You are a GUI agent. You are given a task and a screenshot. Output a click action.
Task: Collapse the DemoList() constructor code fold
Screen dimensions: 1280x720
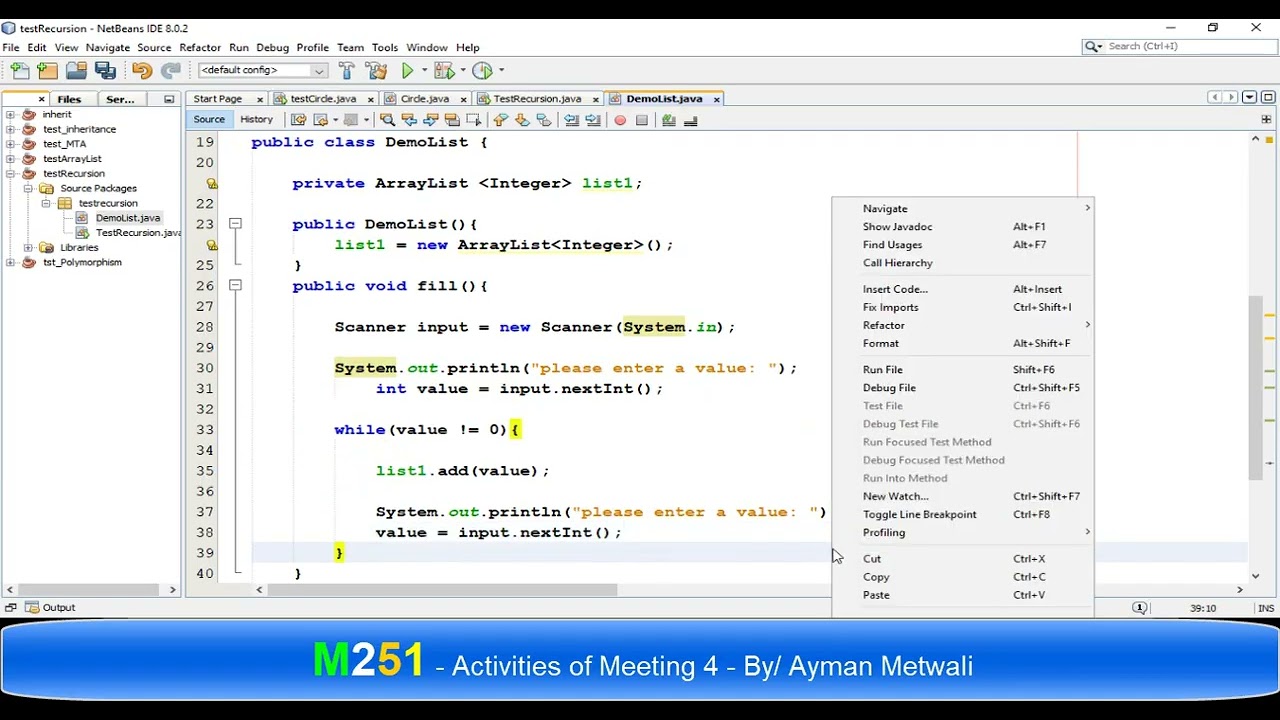[235, 224]
